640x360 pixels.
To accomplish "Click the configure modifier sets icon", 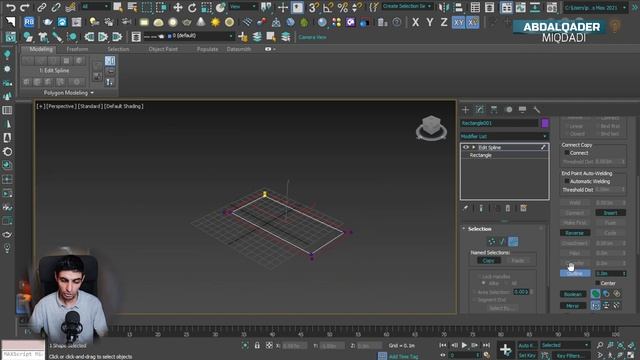I will [523, 208].
